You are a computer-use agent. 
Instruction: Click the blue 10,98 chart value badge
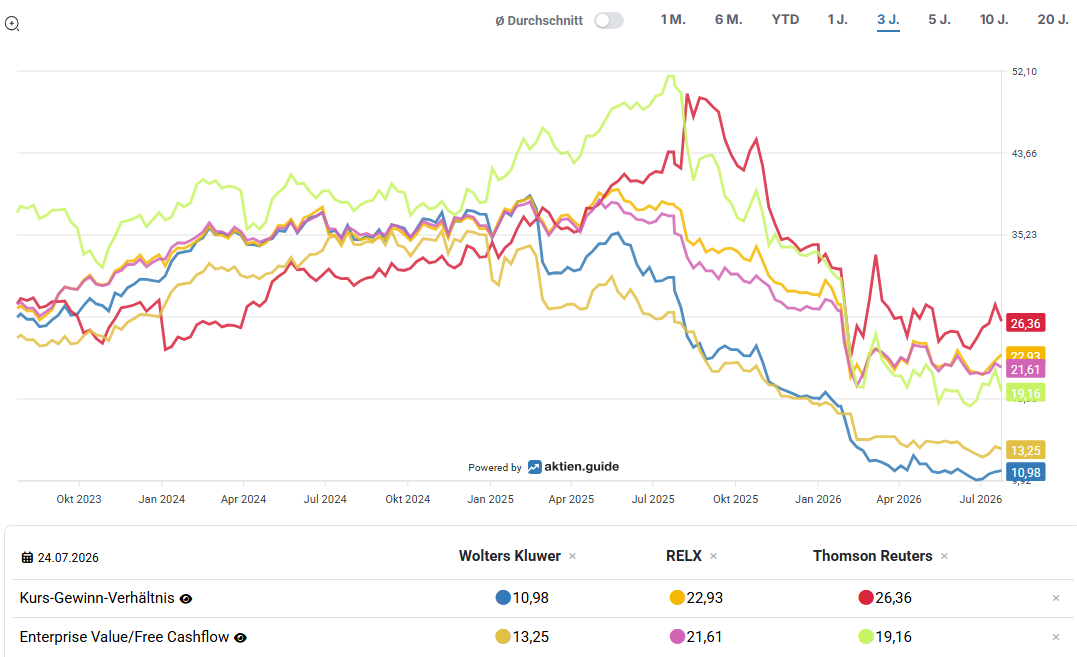tap(1025, 472)
